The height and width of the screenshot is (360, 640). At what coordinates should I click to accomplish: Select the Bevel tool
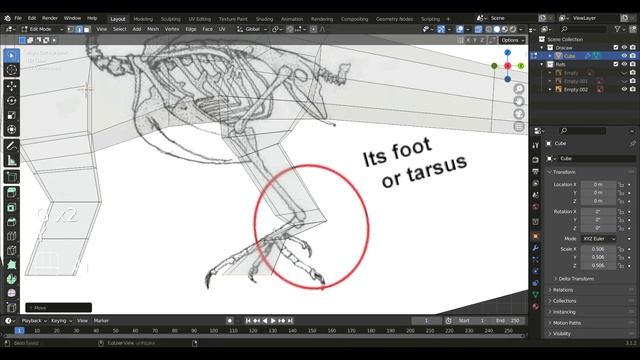coord(11,222)
